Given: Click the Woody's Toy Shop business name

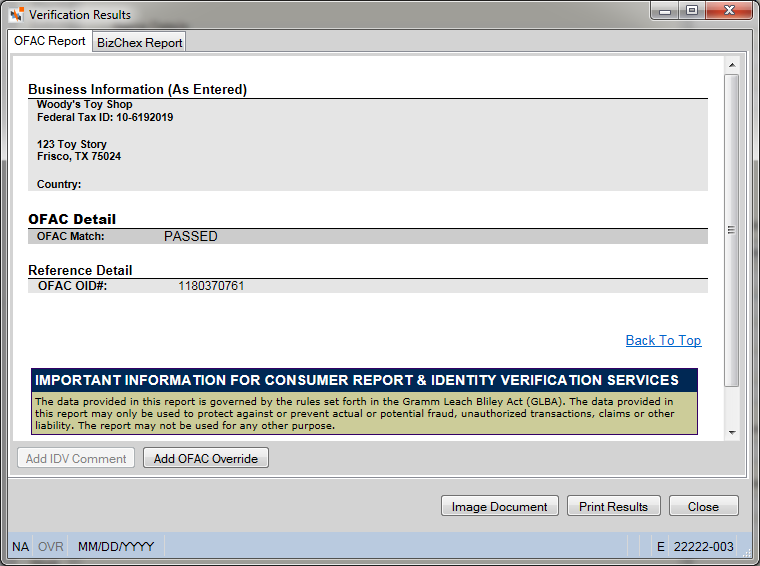Looking at the screenshot, I should (85, 104).
